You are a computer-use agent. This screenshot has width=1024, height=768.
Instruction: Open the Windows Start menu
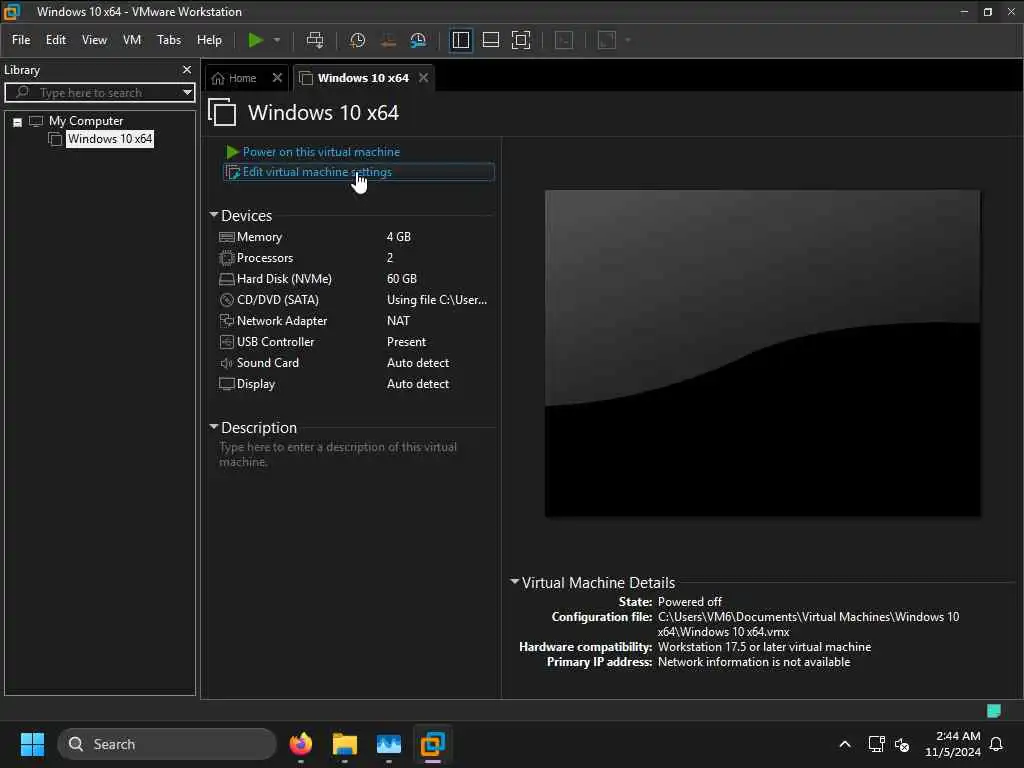click(32, 744)
